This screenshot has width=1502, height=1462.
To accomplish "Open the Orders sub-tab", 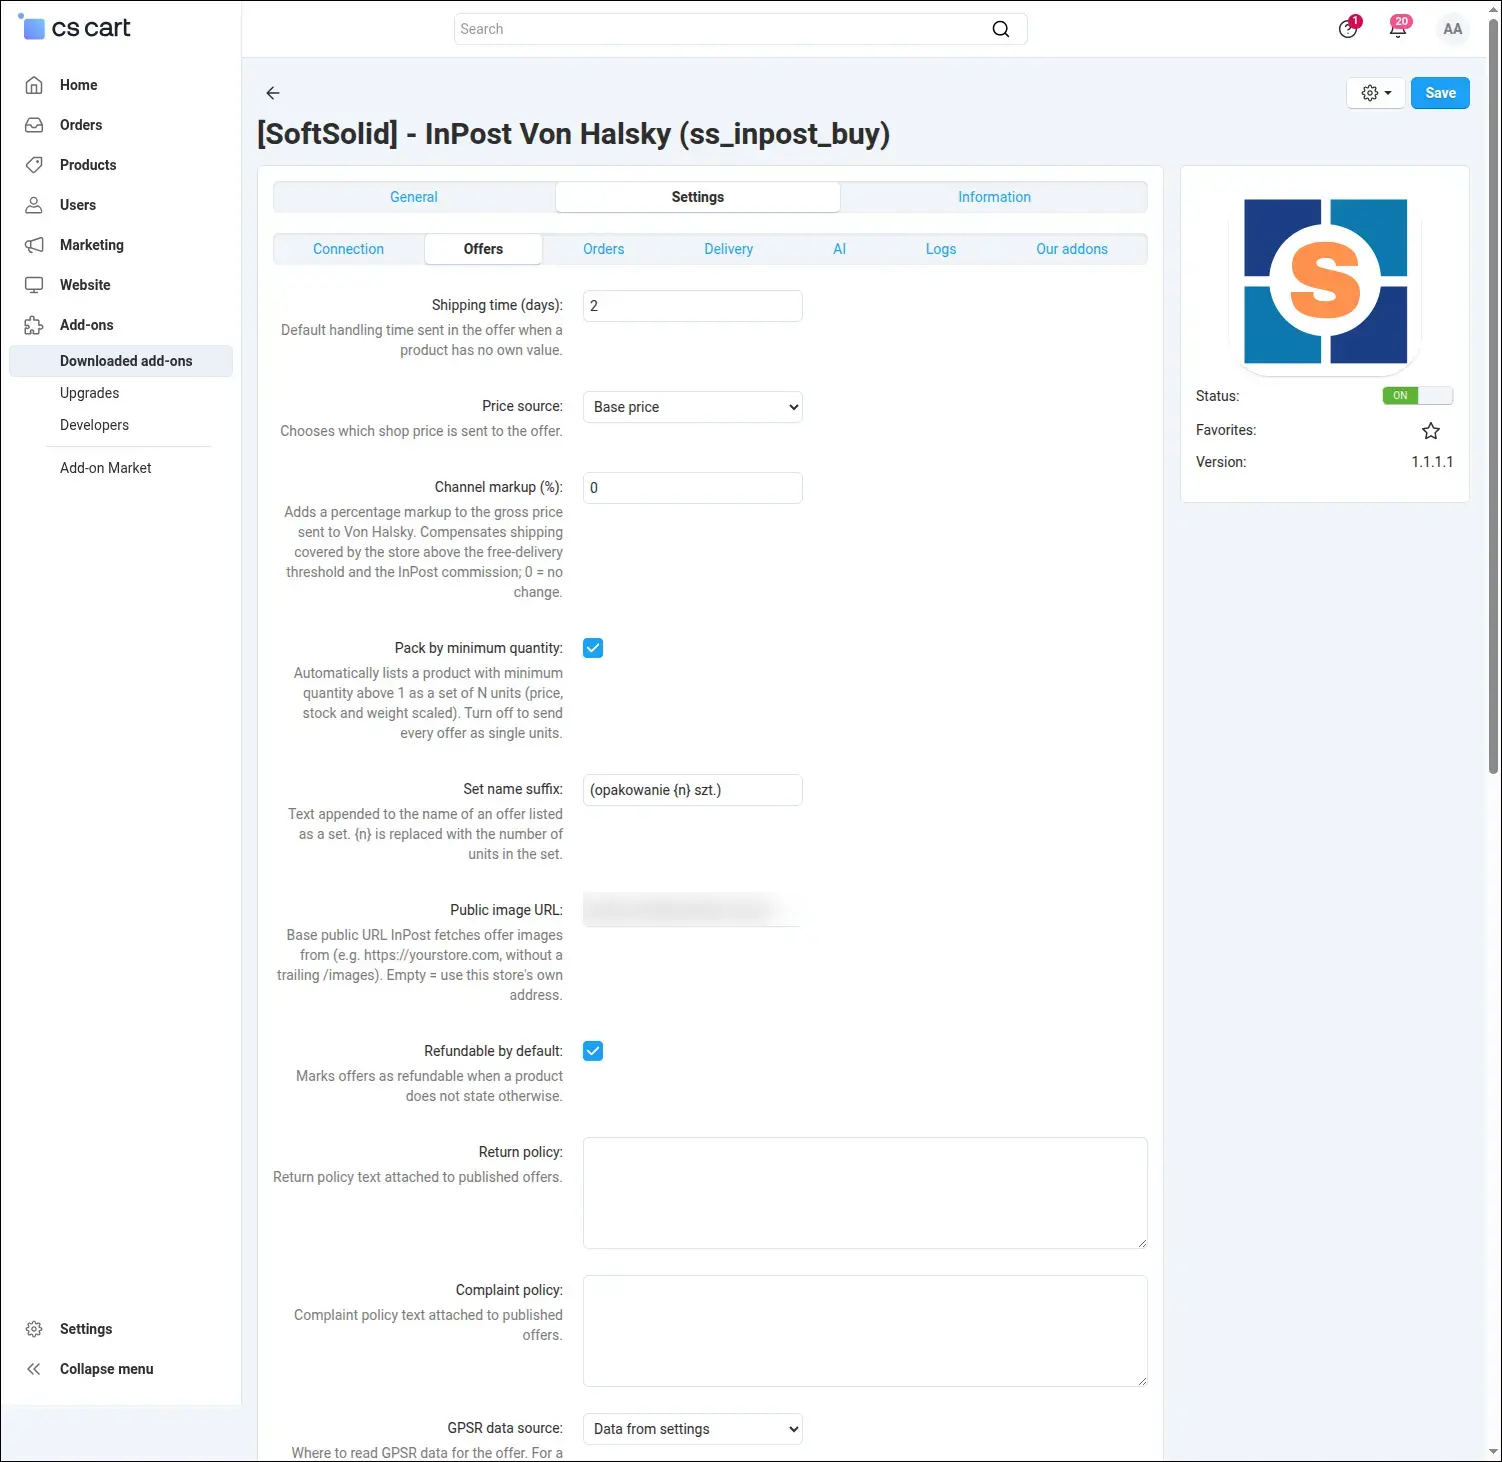I will point(604,249).
